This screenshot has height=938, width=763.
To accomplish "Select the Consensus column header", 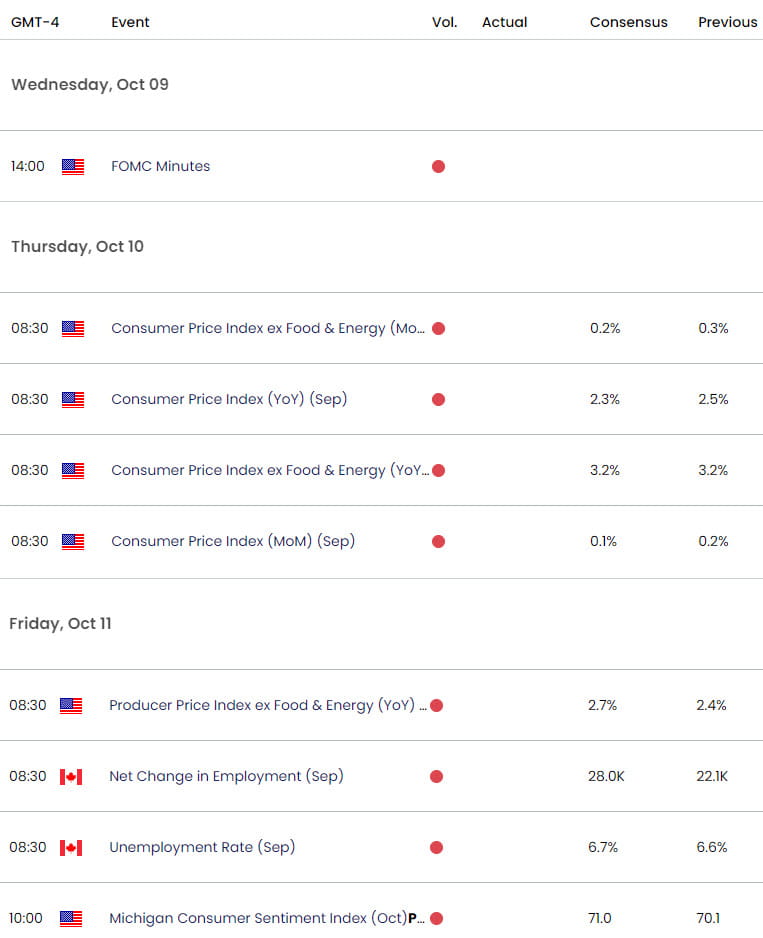I will (x=628, y=21).
